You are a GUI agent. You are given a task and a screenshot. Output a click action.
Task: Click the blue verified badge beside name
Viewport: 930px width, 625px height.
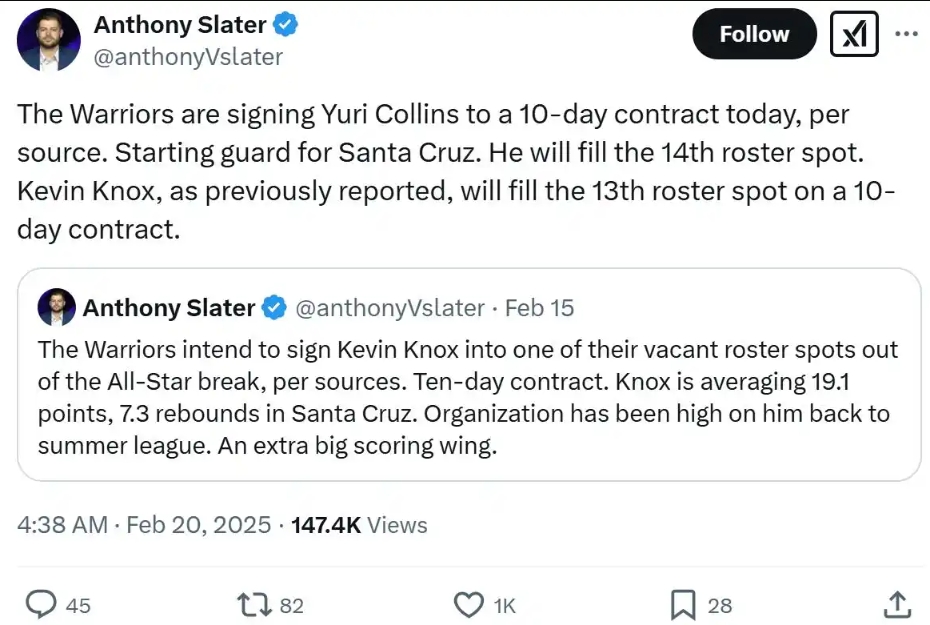285,24
